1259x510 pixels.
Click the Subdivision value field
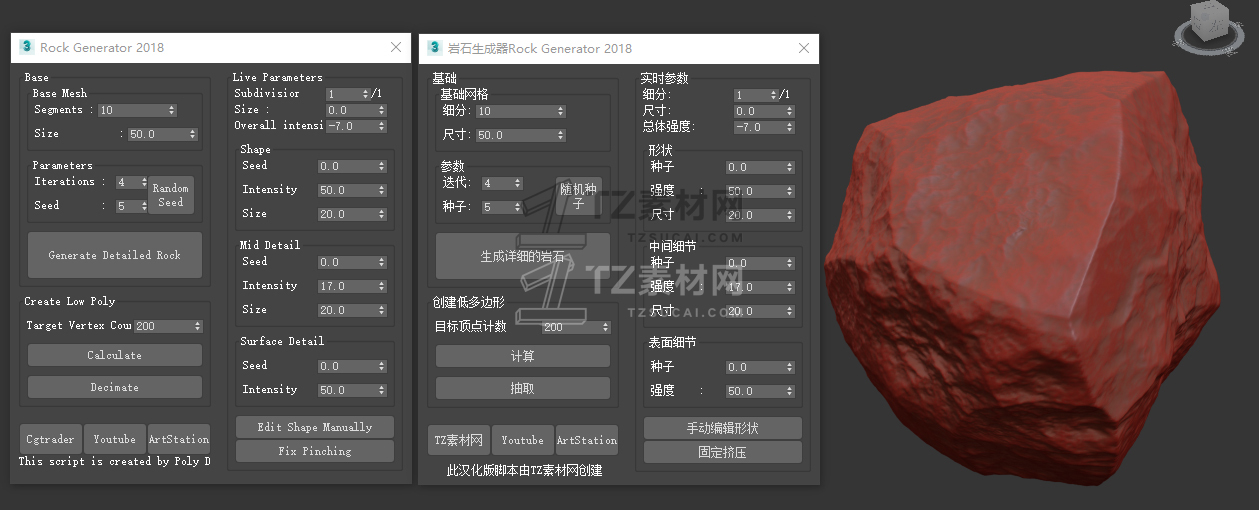point(343,94)
